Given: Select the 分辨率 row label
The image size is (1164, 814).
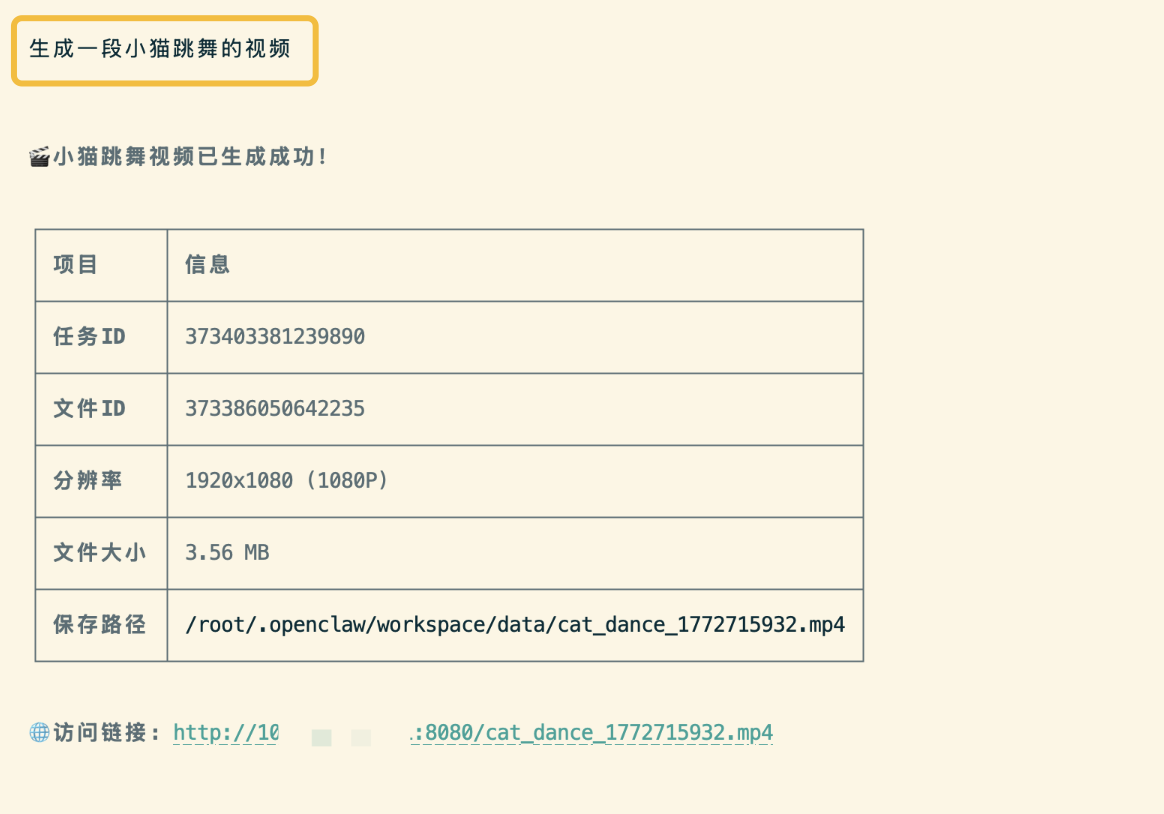Looking at the screenshot, I should click(x=88, y=481).
